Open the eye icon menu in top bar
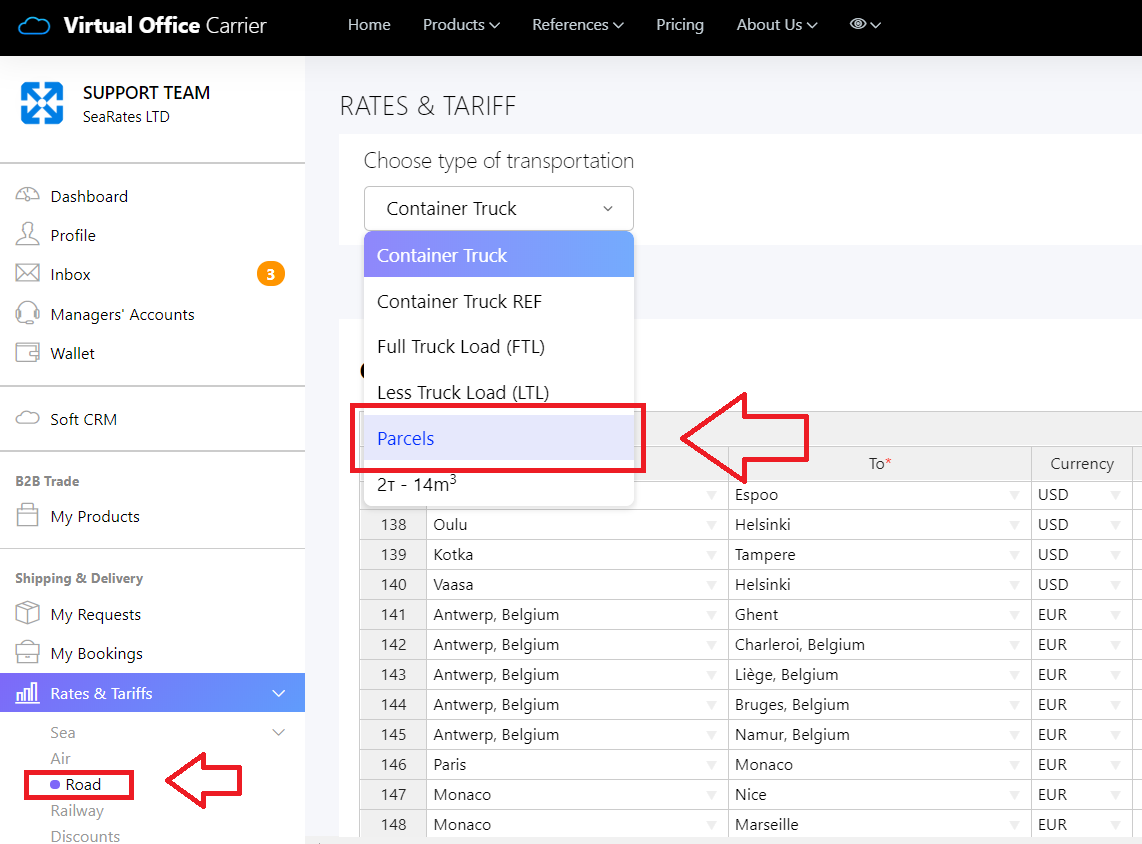1142x844 pixels. coord(865,24)
